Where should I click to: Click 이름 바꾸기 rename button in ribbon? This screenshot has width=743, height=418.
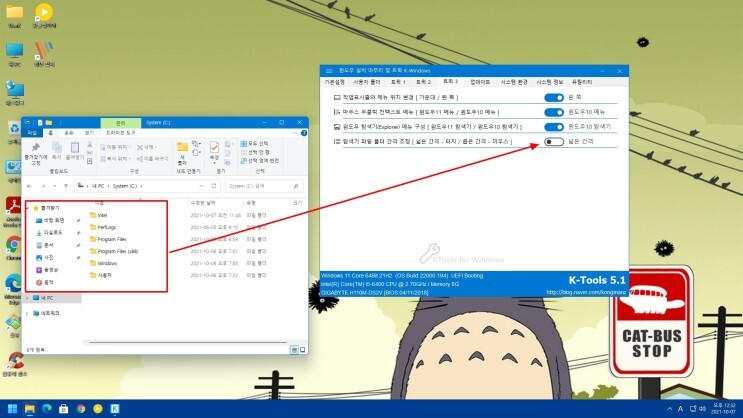(x=153, y=159)
